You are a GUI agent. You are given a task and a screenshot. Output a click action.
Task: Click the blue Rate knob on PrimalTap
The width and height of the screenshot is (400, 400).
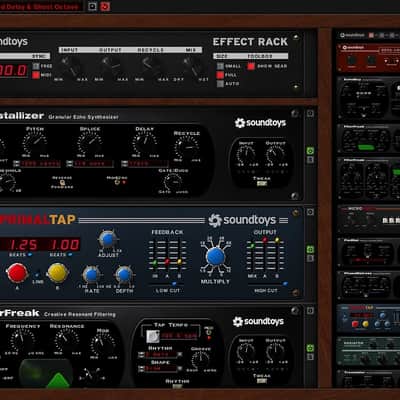(x=91, y=275)
